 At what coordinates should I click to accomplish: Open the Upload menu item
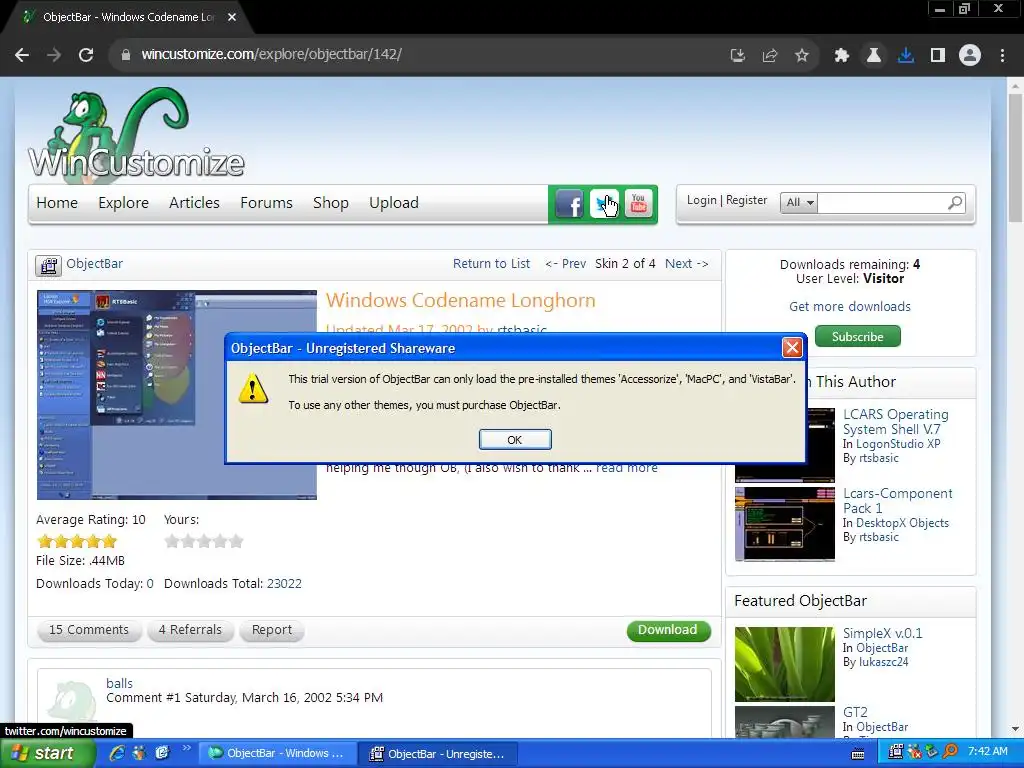click(394, 203)
